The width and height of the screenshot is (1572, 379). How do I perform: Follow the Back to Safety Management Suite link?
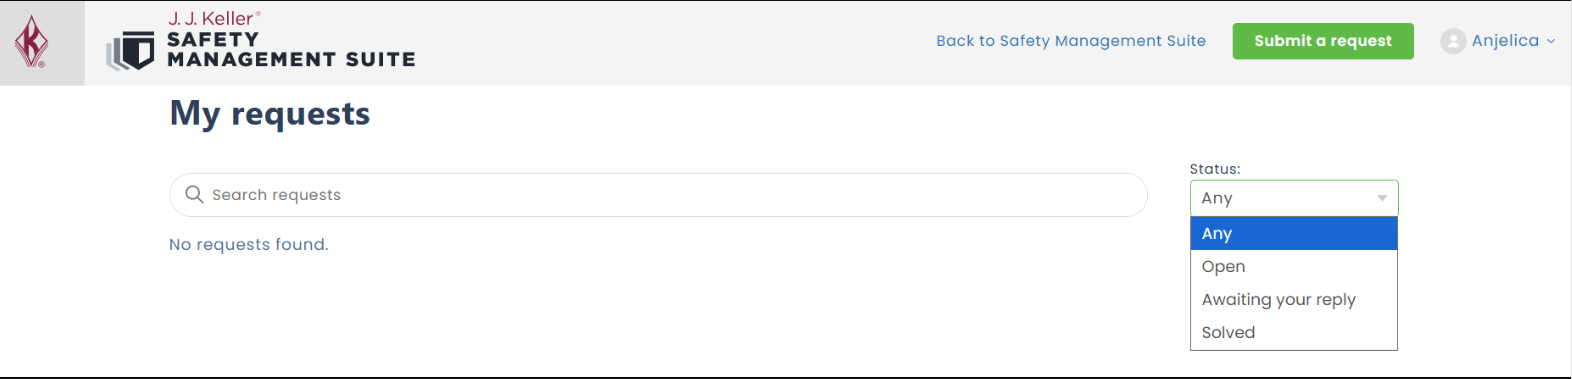tap(1071, 41)
